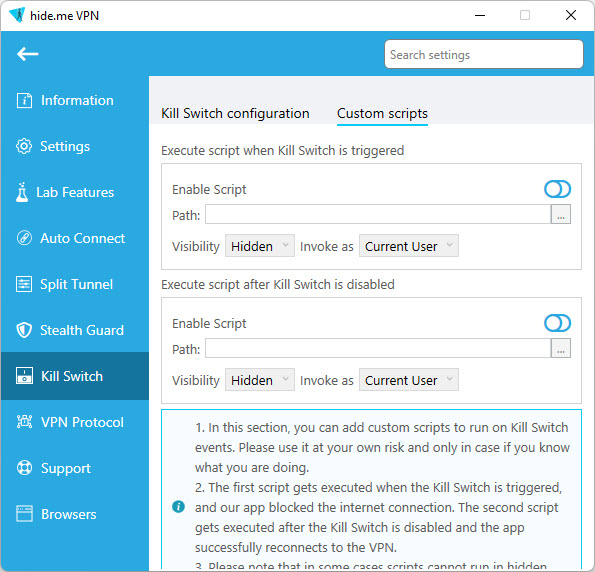Click the Support lifebuoy icon
Screen dimensions: 595x572
pos(24,468)
